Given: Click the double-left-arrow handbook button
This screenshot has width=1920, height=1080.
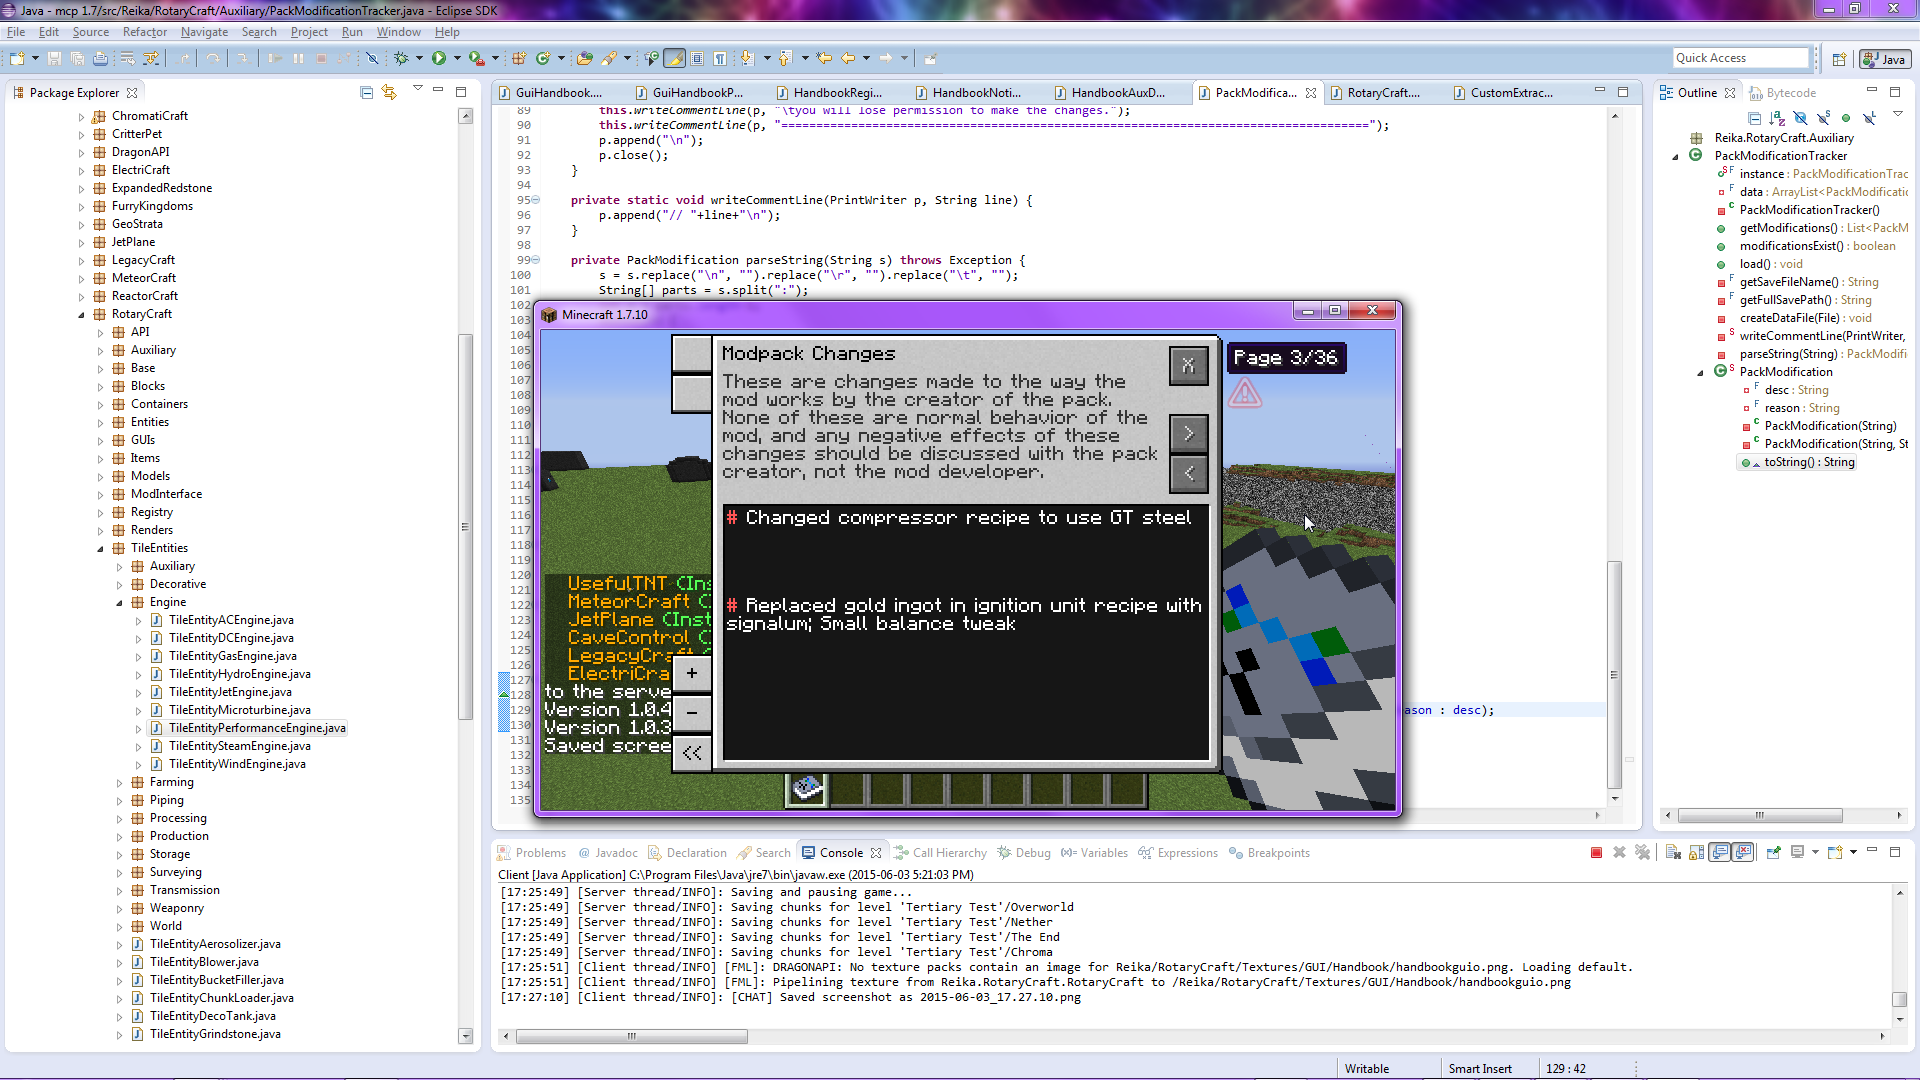Looking at the screenshot, I should point(692,753).
